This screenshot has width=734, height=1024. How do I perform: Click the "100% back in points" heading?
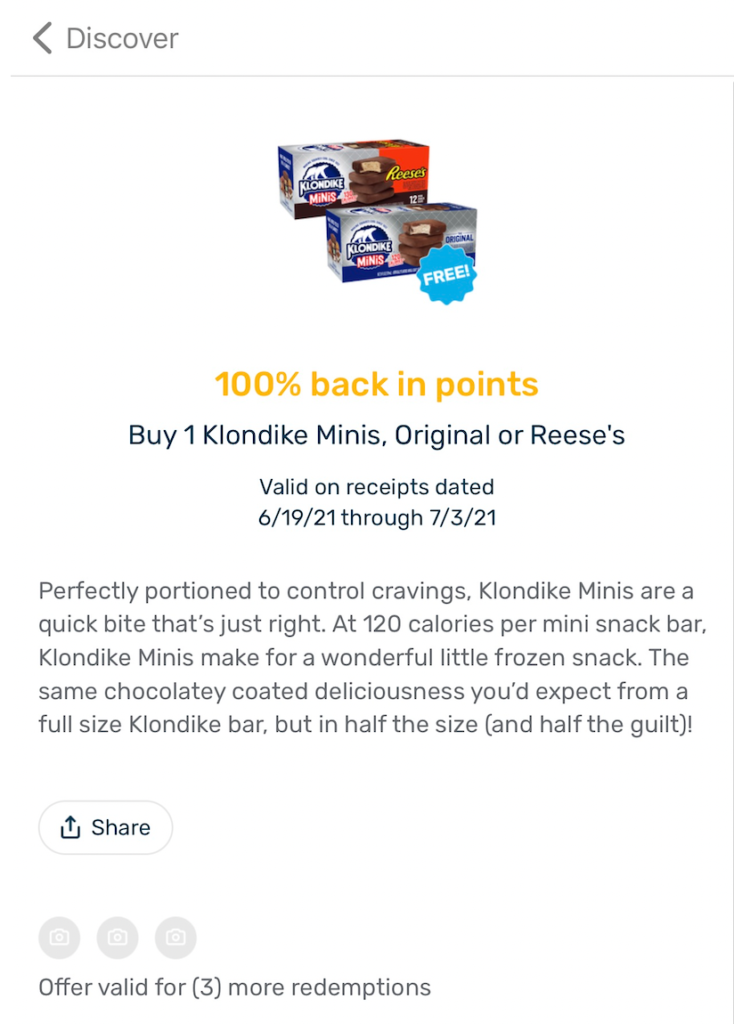(x=376, y=384)
